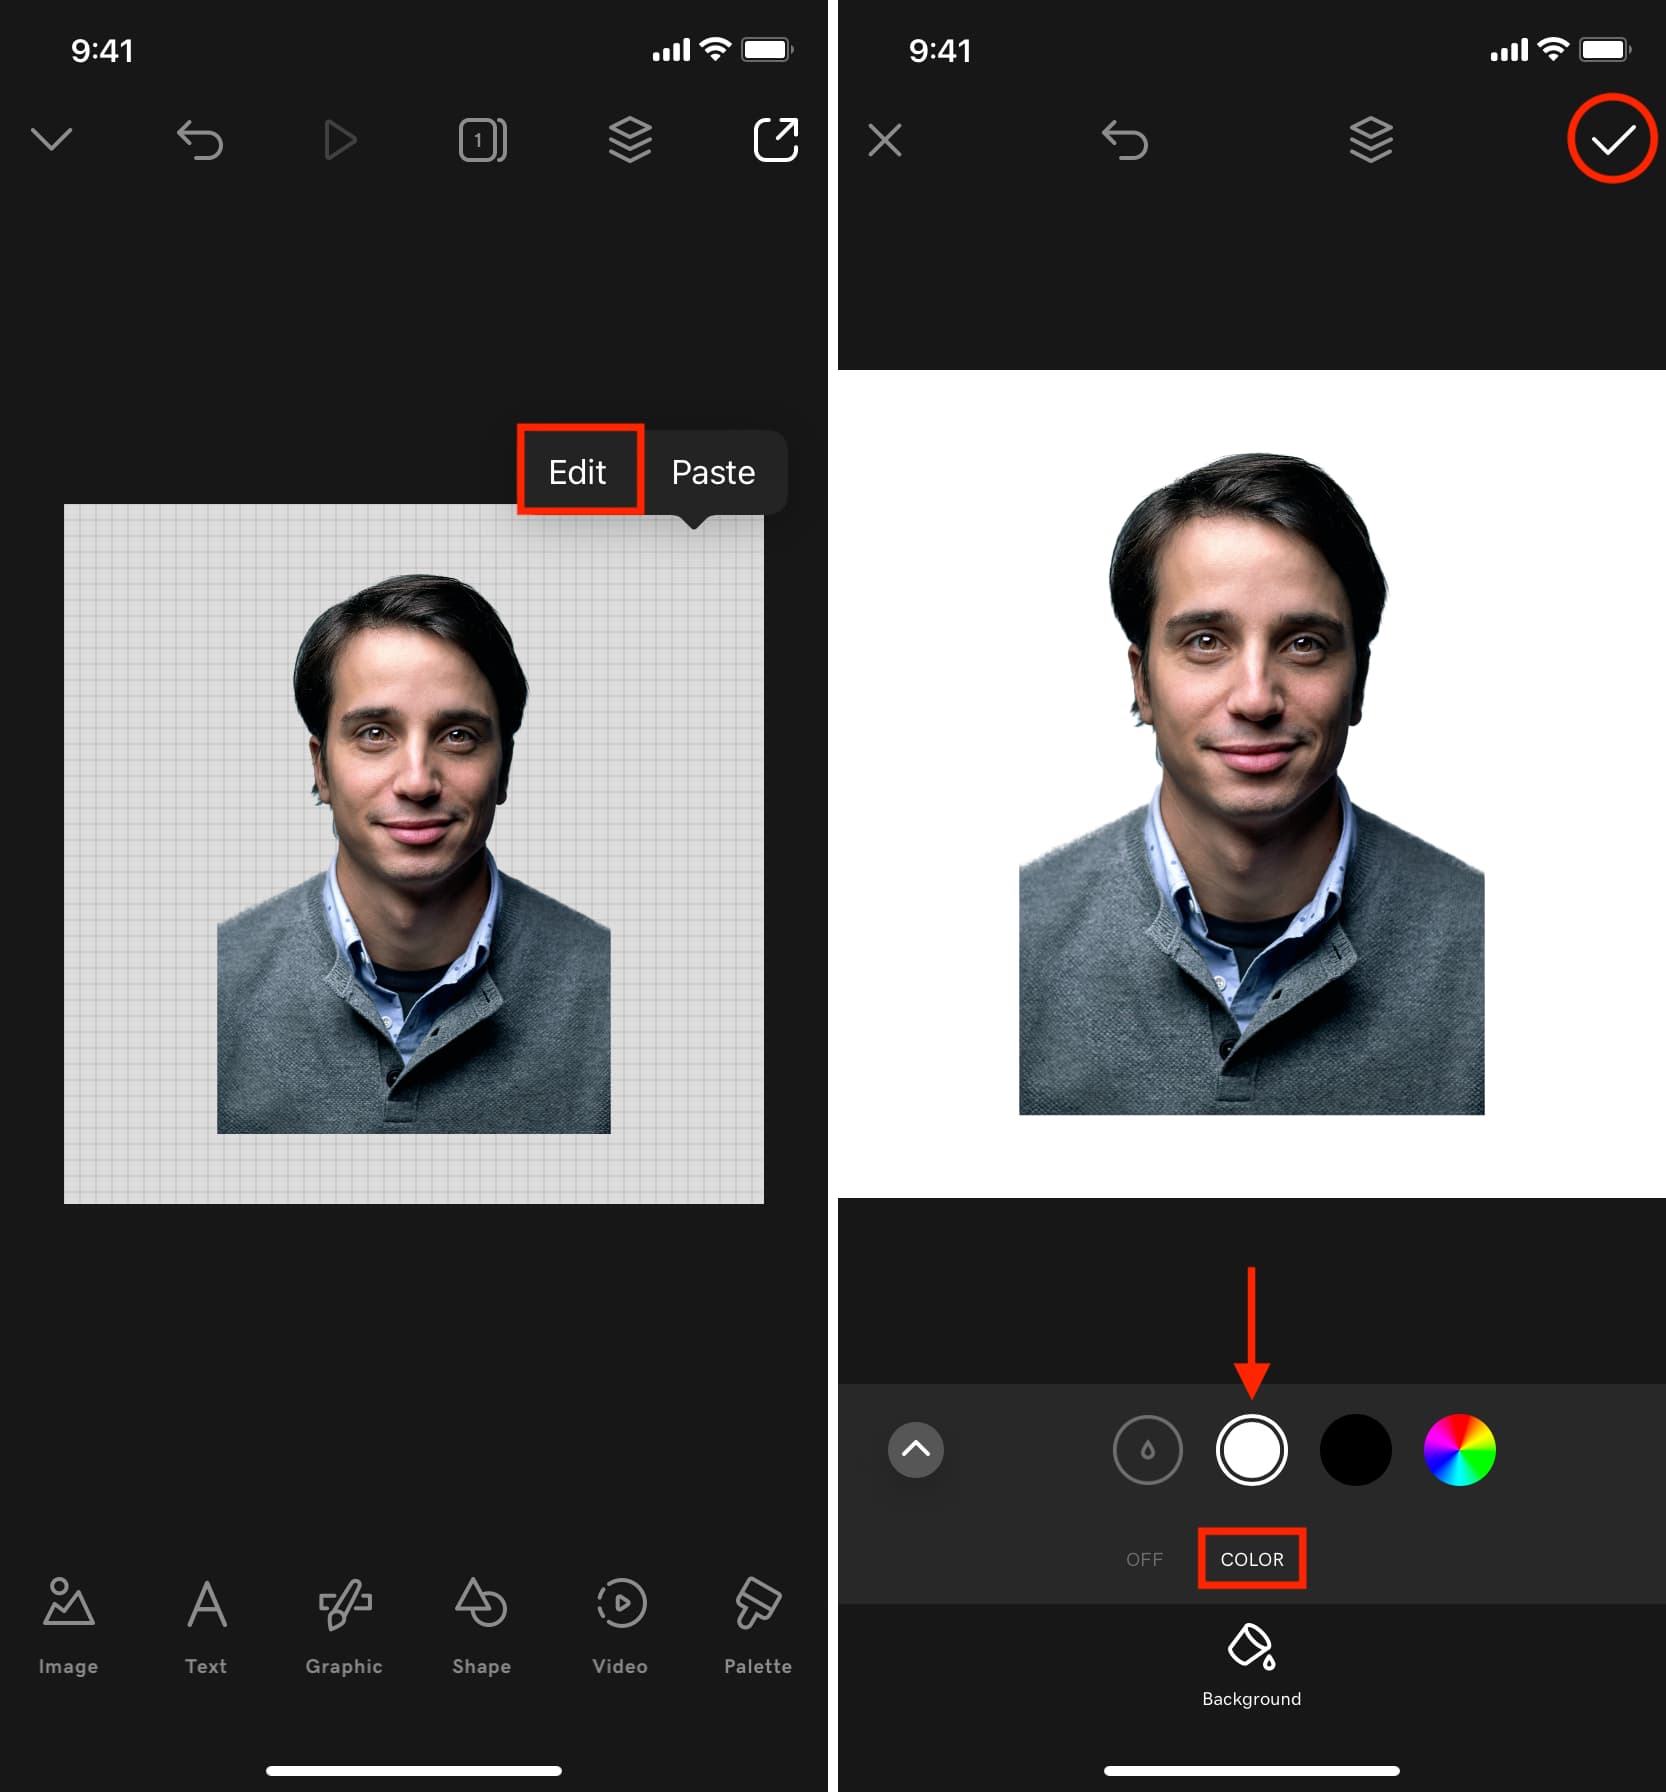Open layers icon in right screen toolbar

(1371, 140)
